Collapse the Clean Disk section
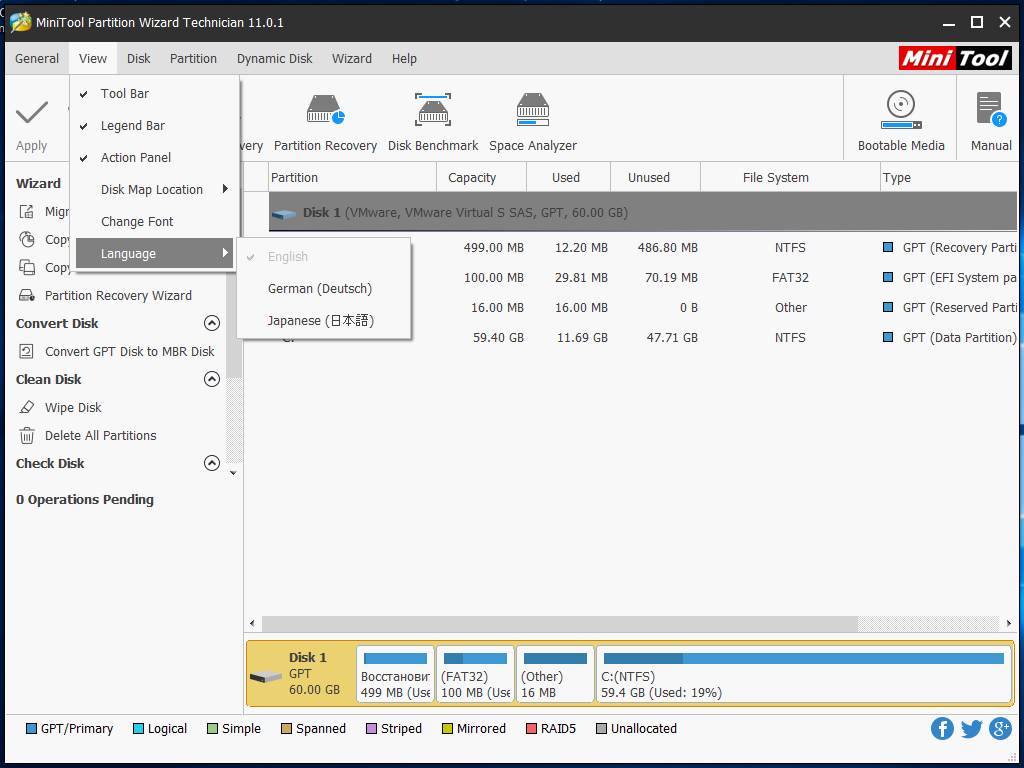1024x768 pixels. (212, 379)
